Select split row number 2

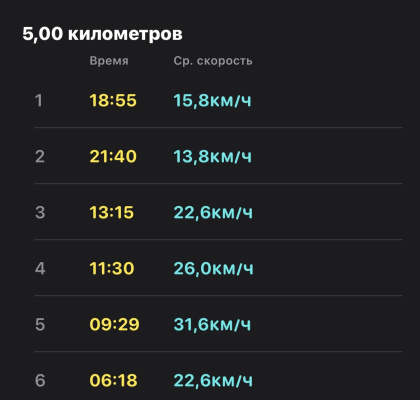coord(218,156)
